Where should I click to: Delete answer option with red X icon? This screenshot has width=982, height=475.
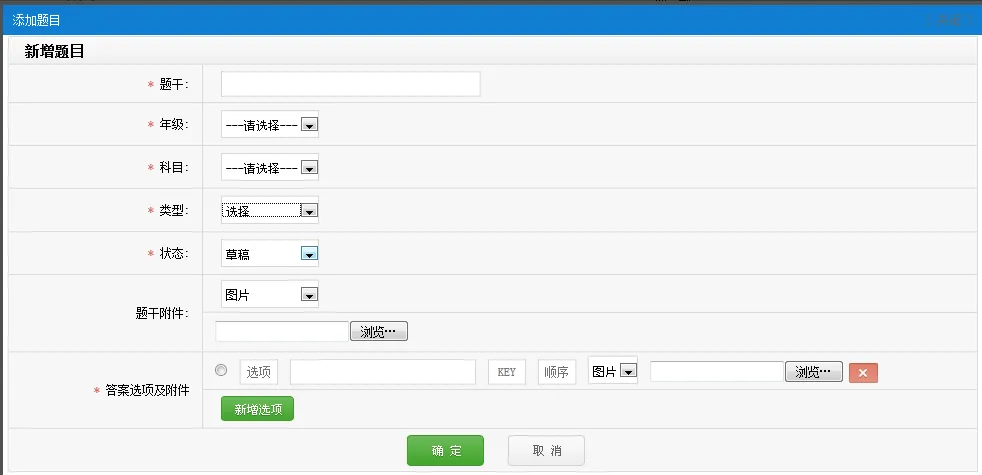[x=863, y=373]
